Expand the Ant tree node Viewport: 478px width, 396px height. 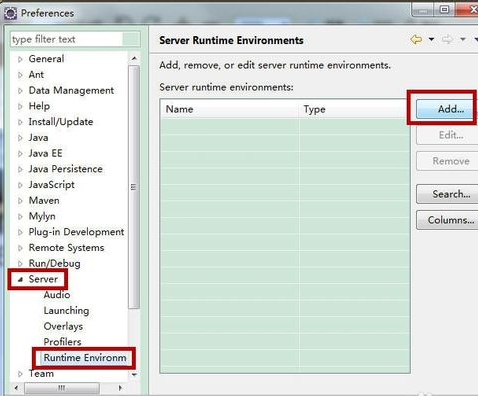pyautogui.click(x=20, y=75)
